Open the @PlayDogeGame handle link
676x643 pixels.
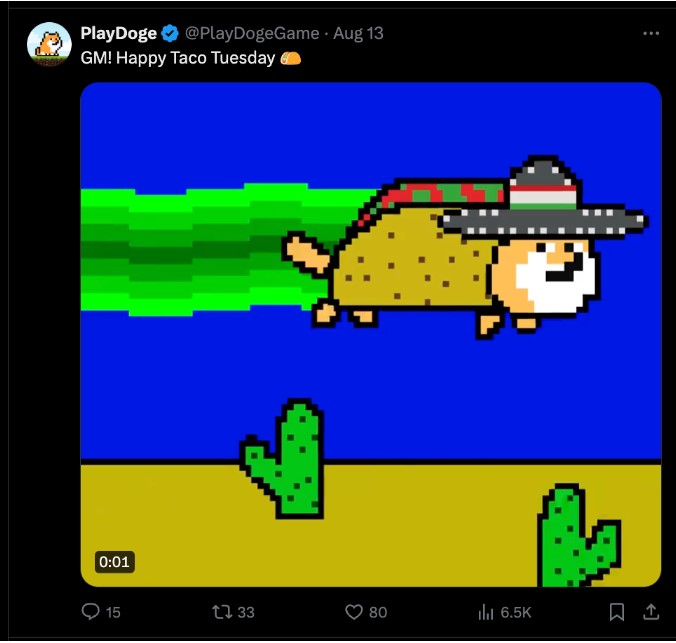click(252, 34)
